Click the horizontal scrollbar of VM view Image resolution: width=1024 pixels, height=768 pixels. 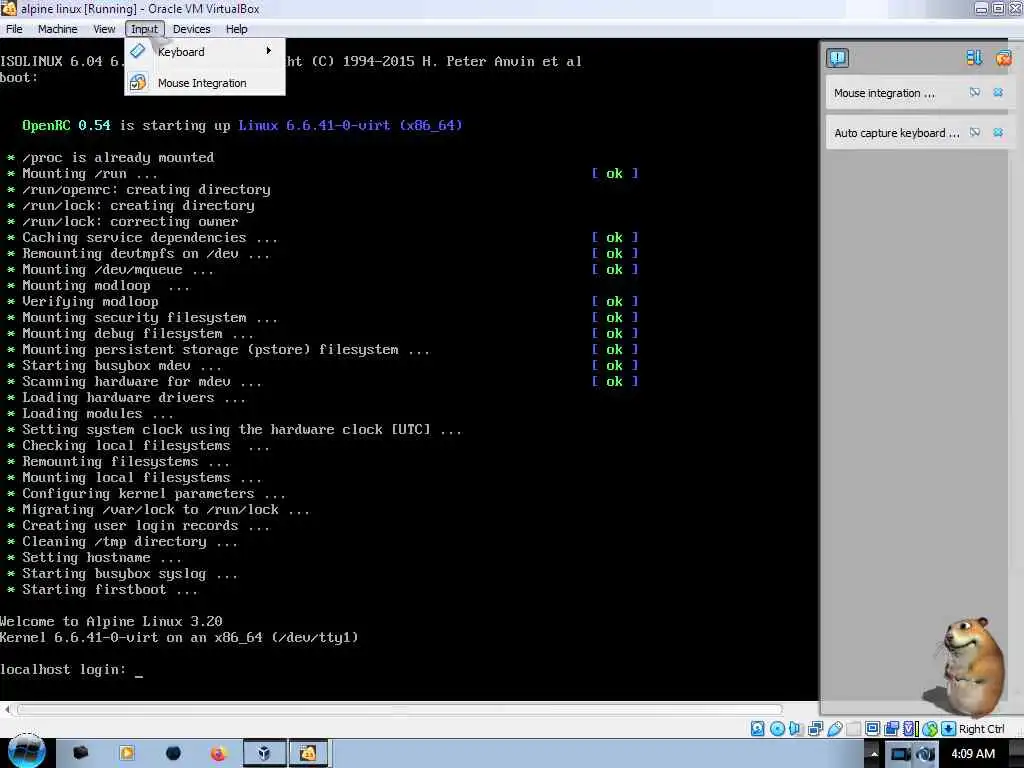[x=399, y=709]
